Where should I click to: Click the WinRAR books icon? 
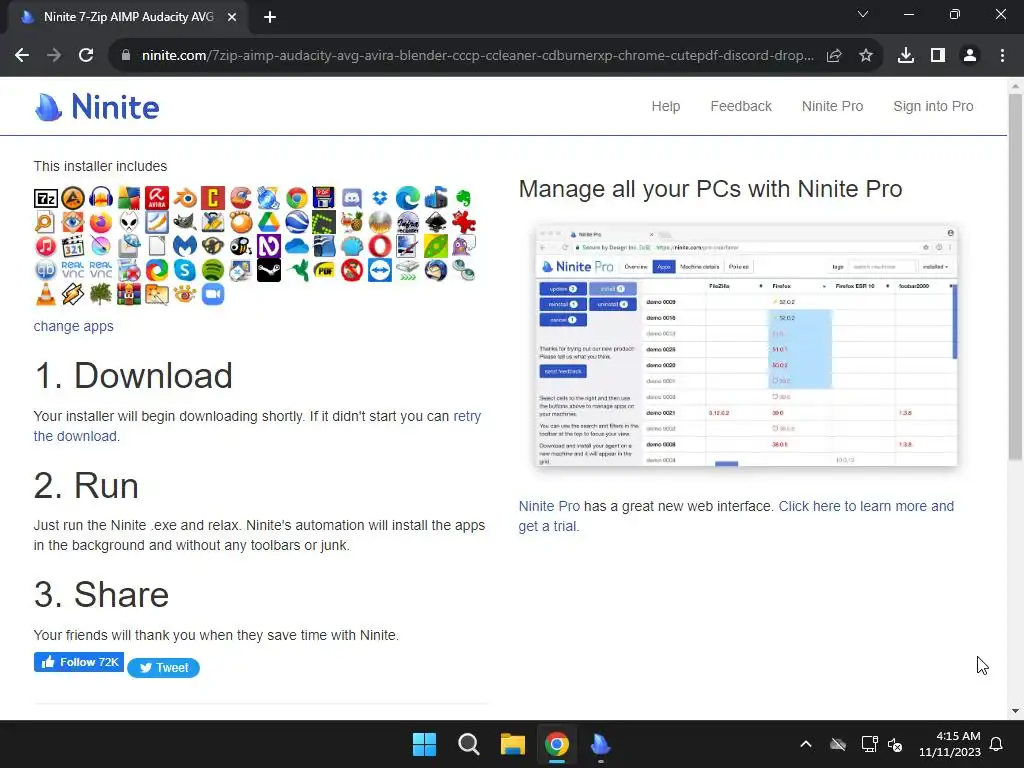(129, 294)
